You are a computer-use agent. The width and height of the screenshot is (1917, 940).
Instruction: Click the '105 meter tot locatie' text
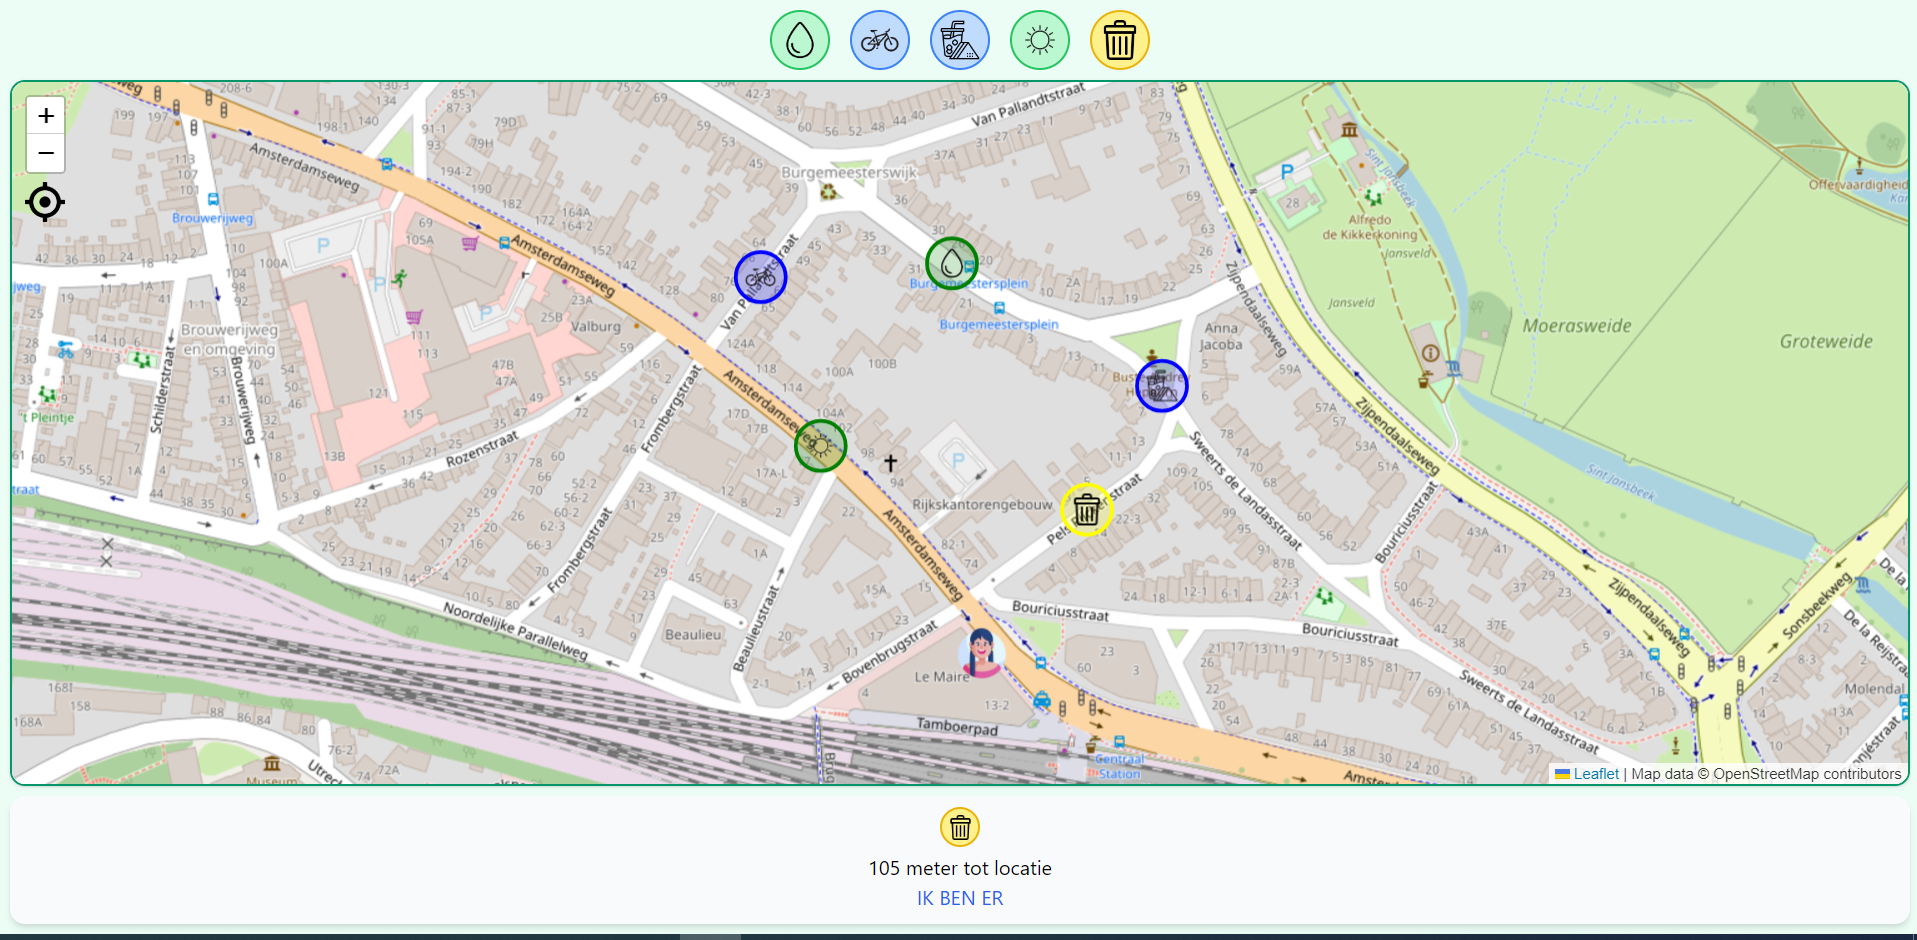[x=959, y=868]
